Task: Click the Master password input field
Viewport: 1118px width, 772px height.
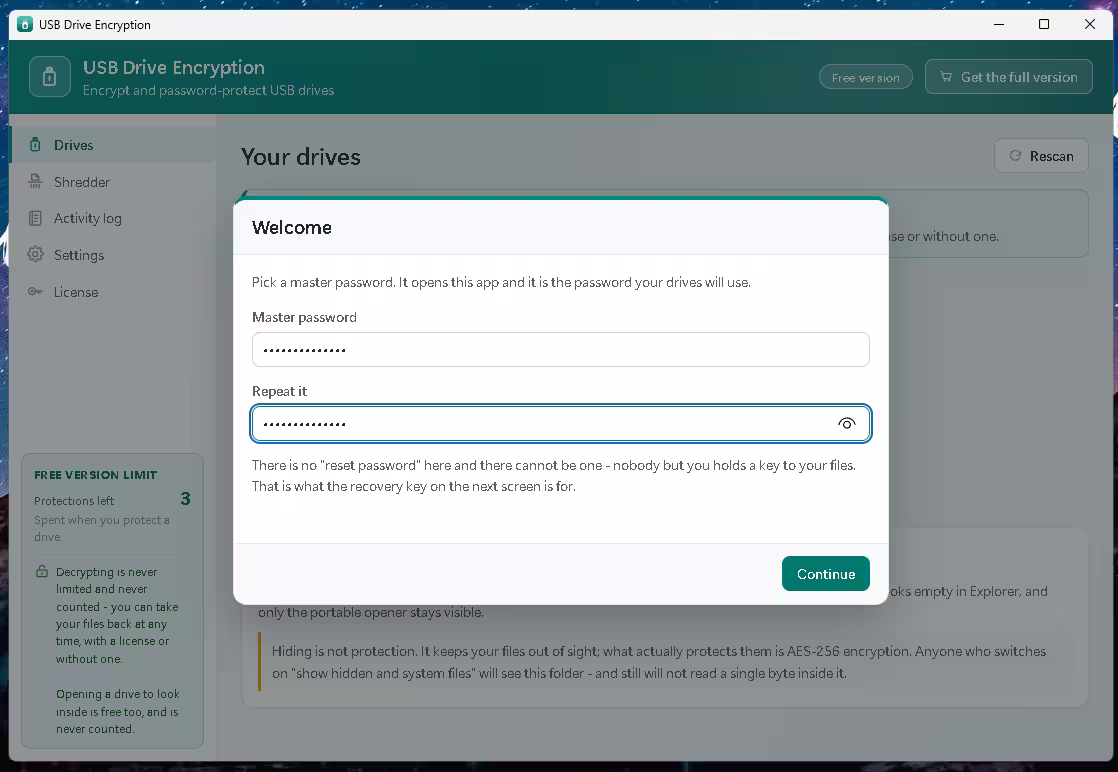Action: (560, 349)
